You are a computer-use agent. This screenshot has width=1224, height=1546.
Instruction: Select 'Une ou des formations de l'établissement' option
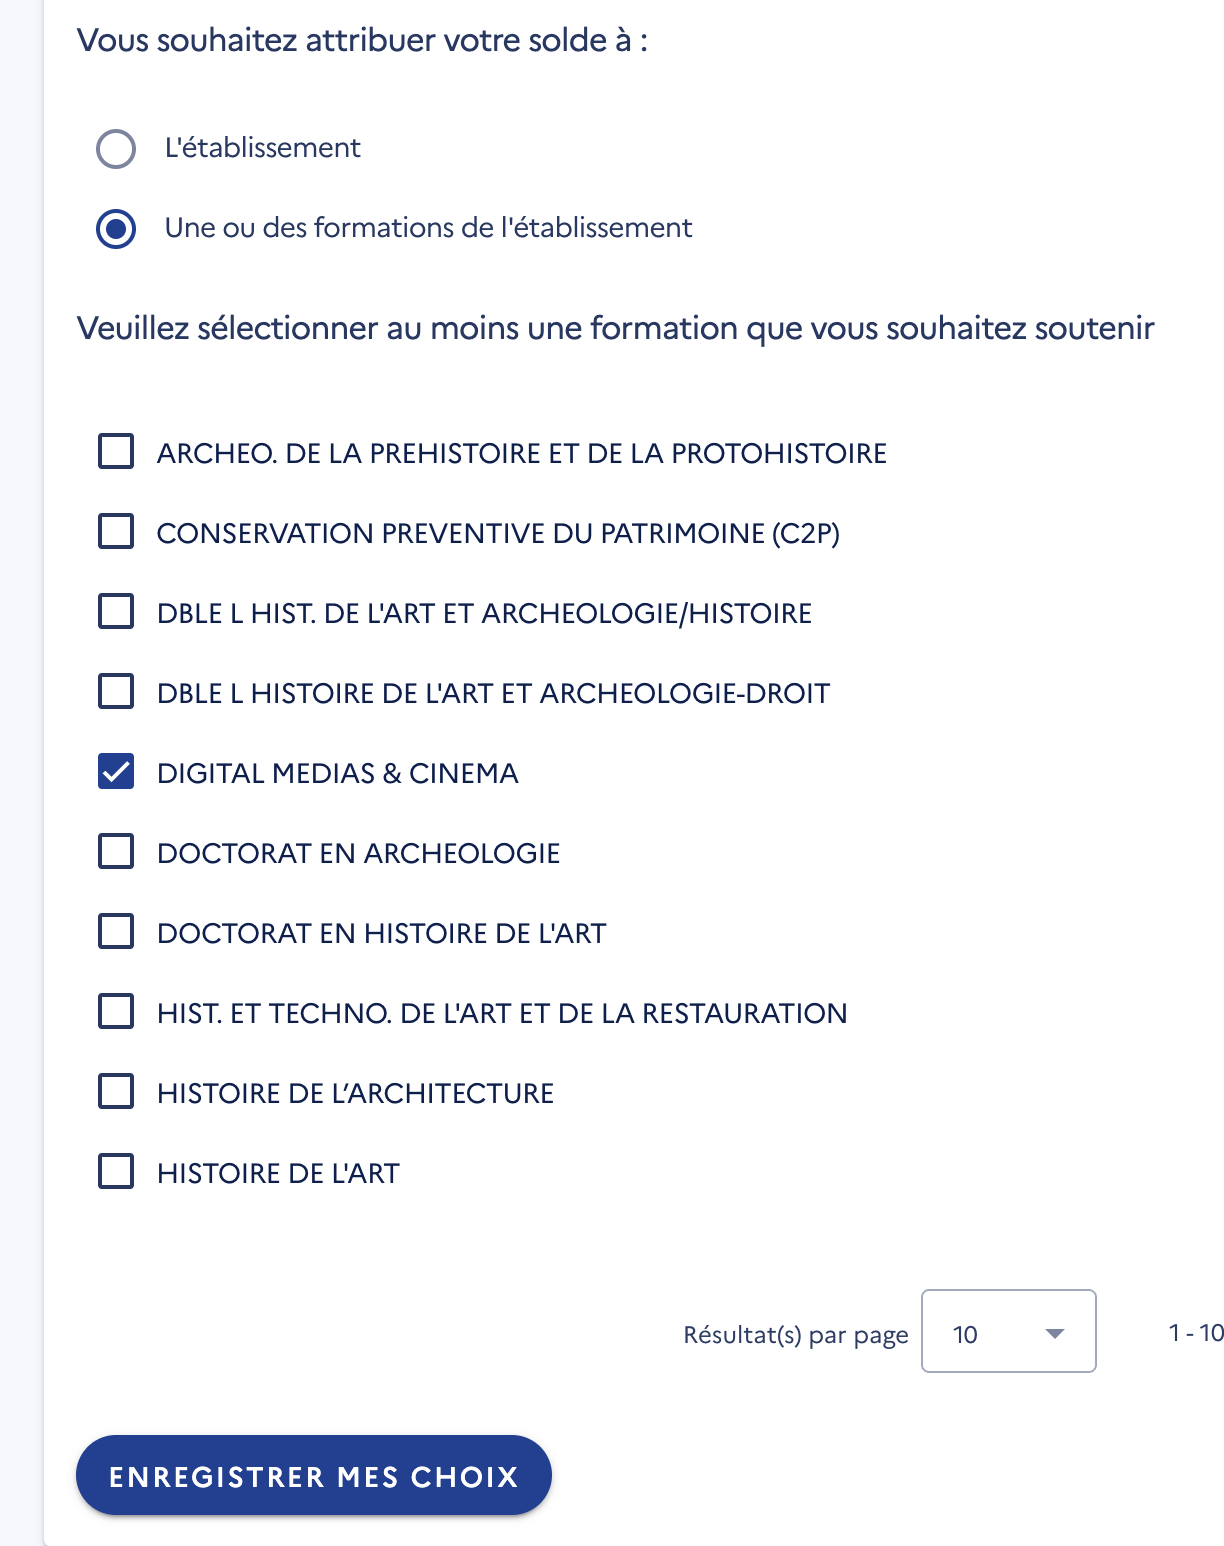[x=116, y=229]
